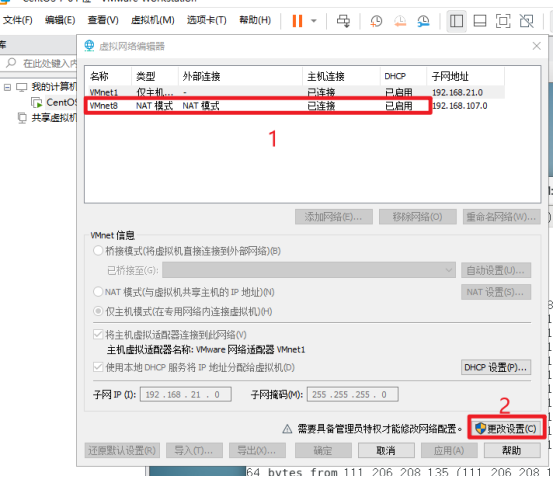Click the 导出(X)... button
The width and height of the screenshot is (554, 477).
pyautogui.click(x=257, y=450)
